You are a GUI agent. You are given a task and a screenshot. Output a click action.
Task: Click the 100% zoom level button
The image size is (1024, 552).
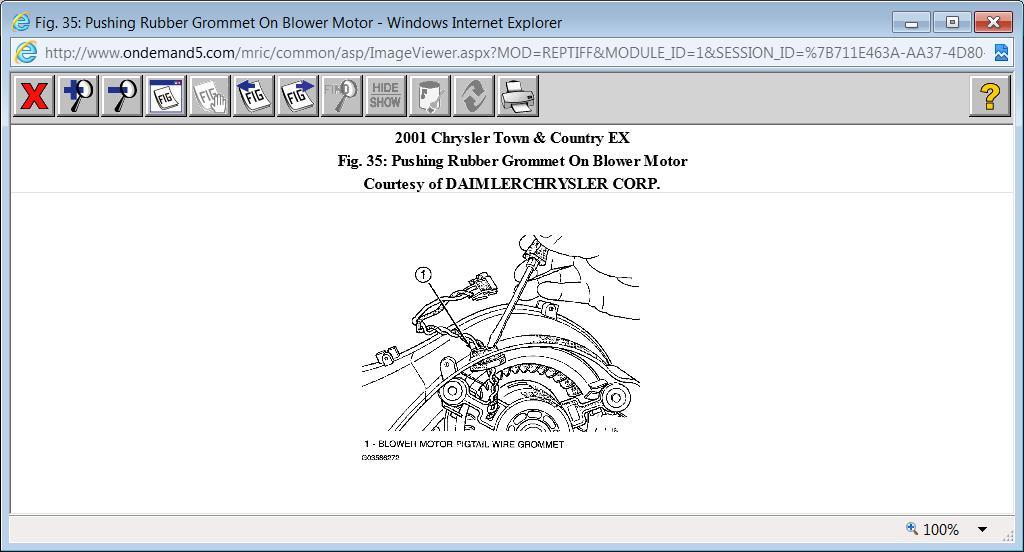(933, 529)
